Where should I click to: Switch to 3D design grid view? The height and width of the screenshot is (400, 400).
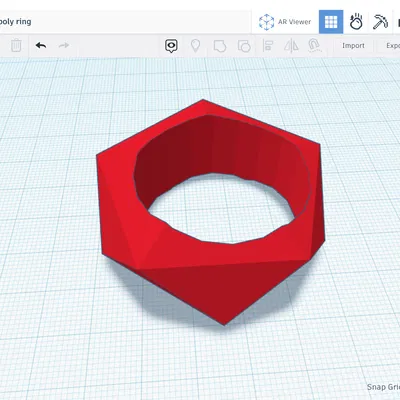[331, 22]
